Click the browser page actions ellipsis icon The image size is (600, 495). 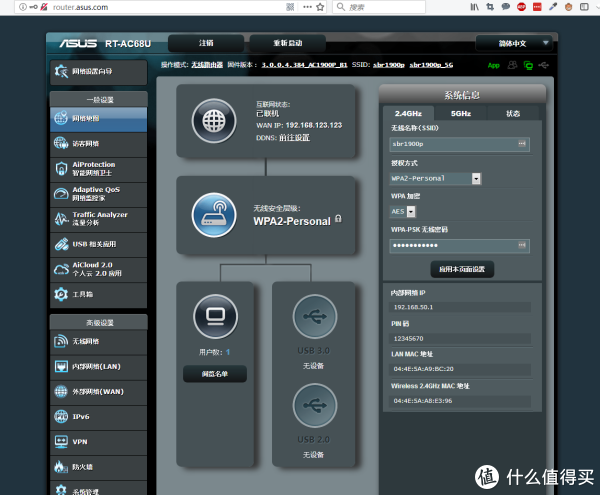tap(307, 7)
